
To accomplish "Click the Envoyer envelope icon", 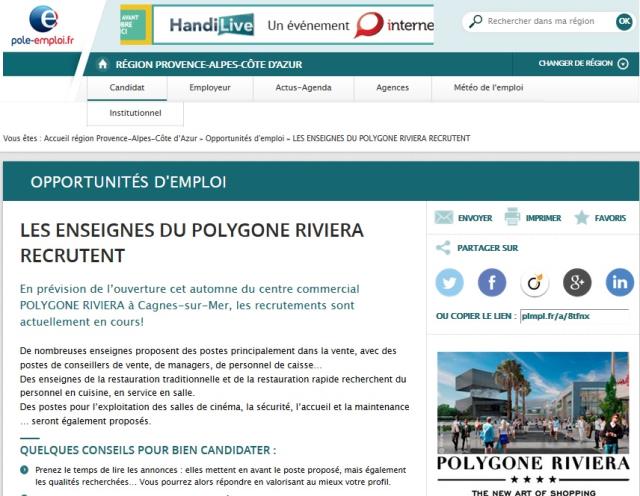I will [444, 217].
